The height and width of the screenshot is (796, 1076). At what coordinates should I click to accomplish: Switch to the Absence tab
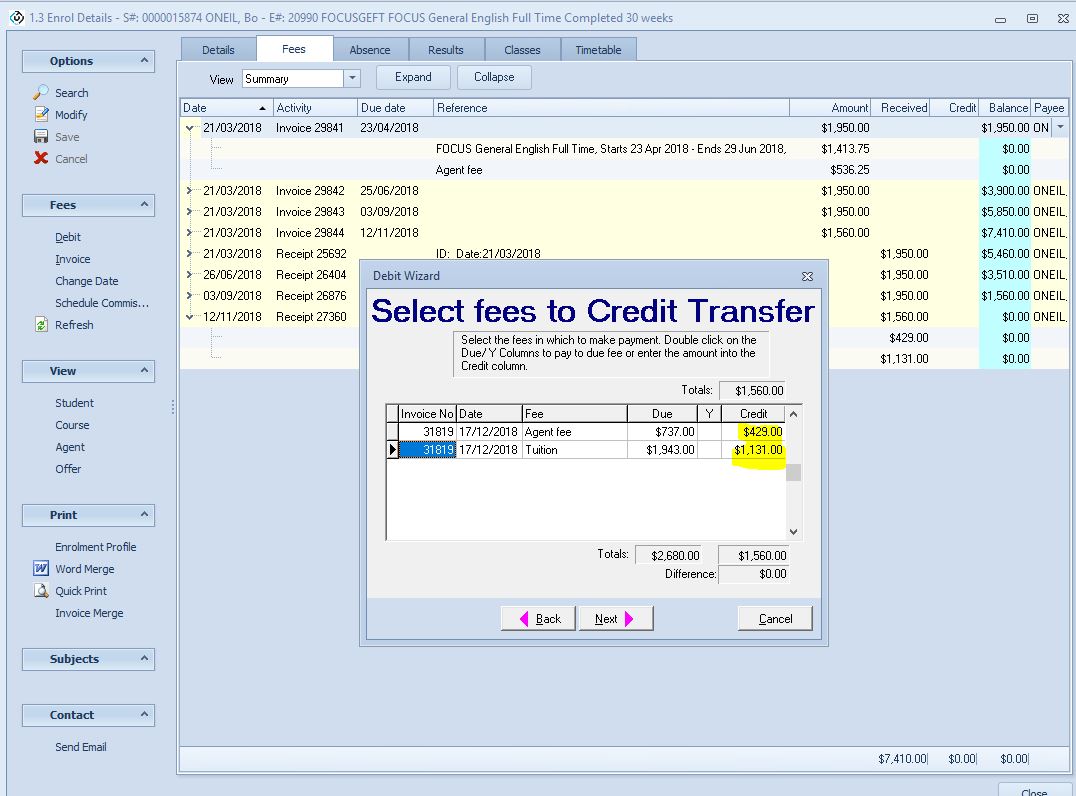(x=370, y=50)
